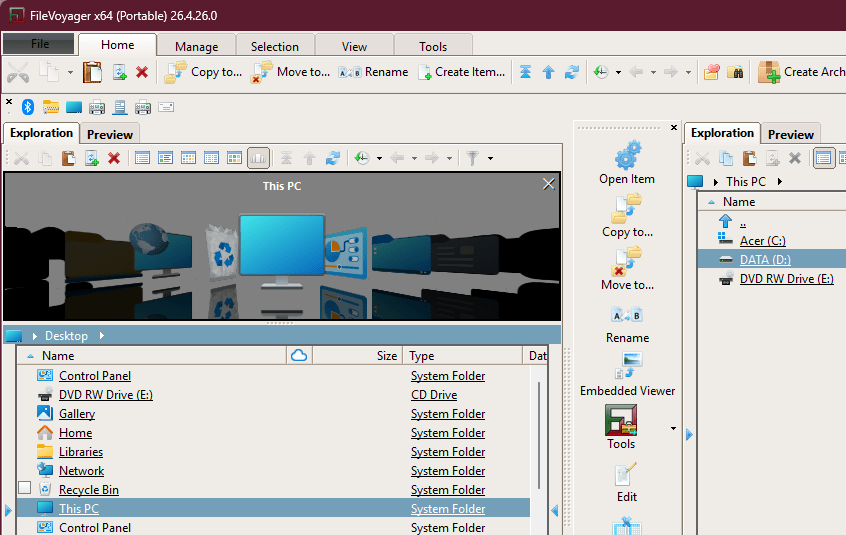Click the refresh icon in left pane toolbar
Viewport: 846px width, 535px height.
[333, 158]
